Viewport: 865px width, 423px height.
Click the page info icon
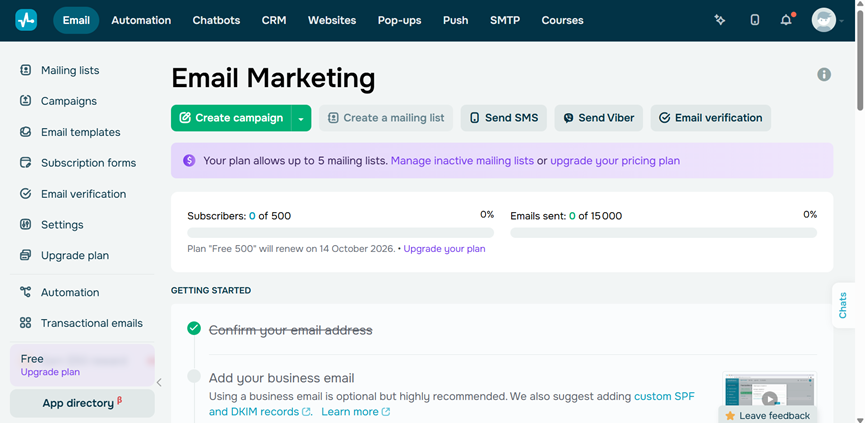click(824, 74)
